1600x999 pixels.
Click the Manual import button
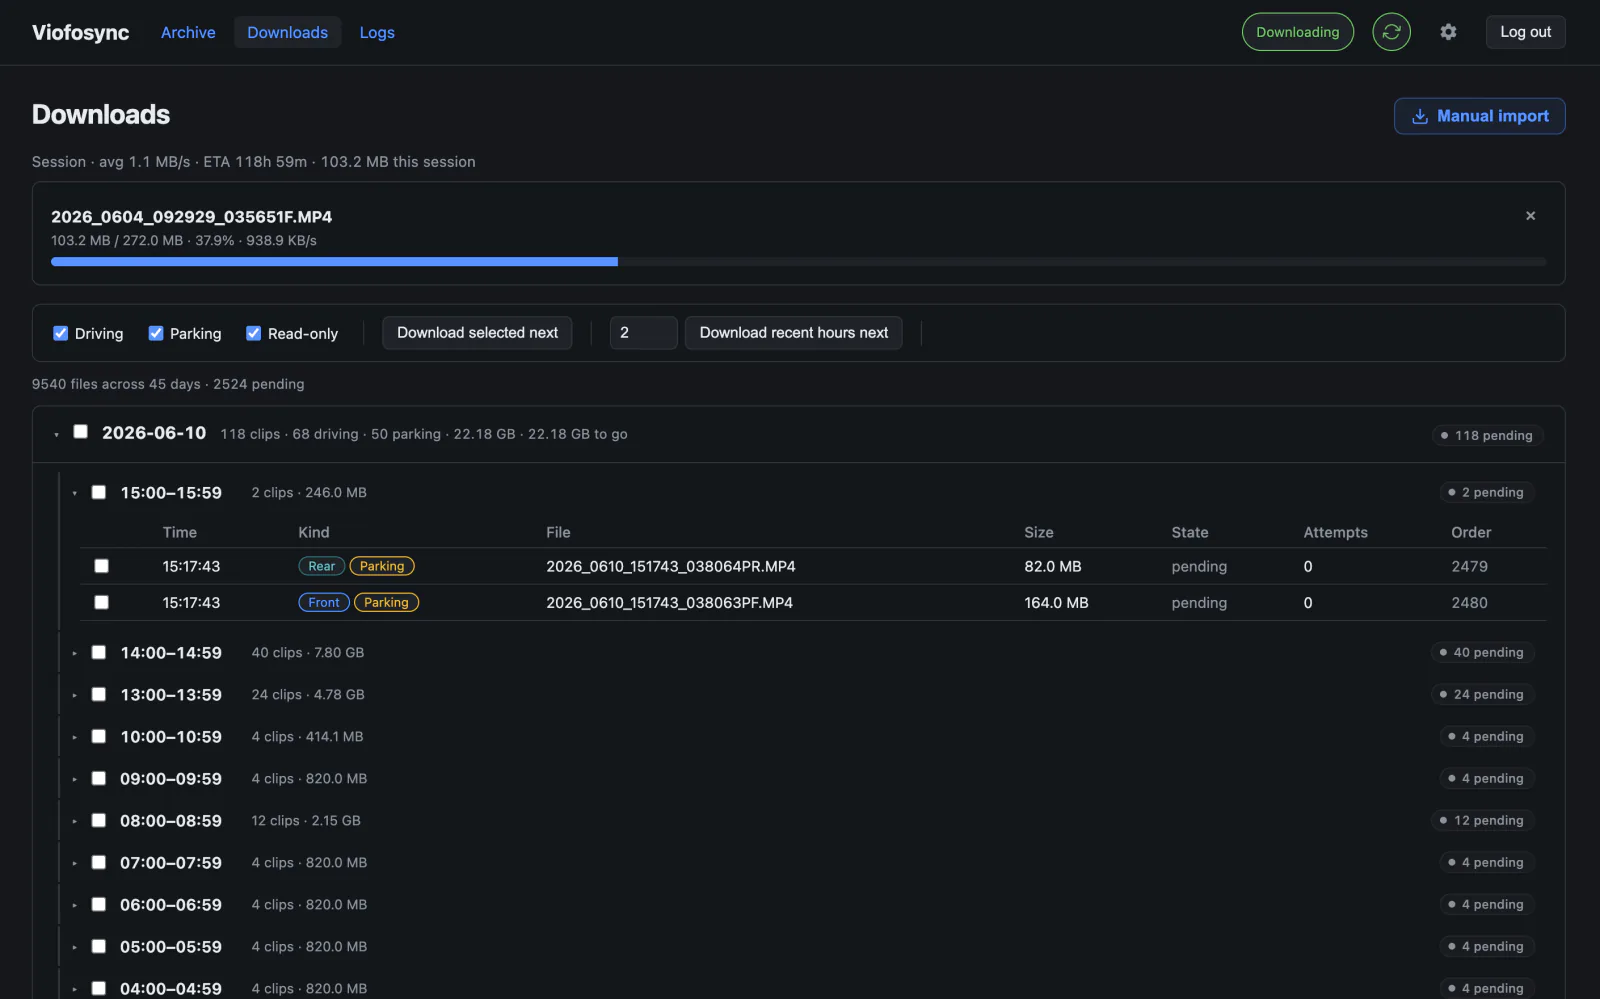point(1480,116)
